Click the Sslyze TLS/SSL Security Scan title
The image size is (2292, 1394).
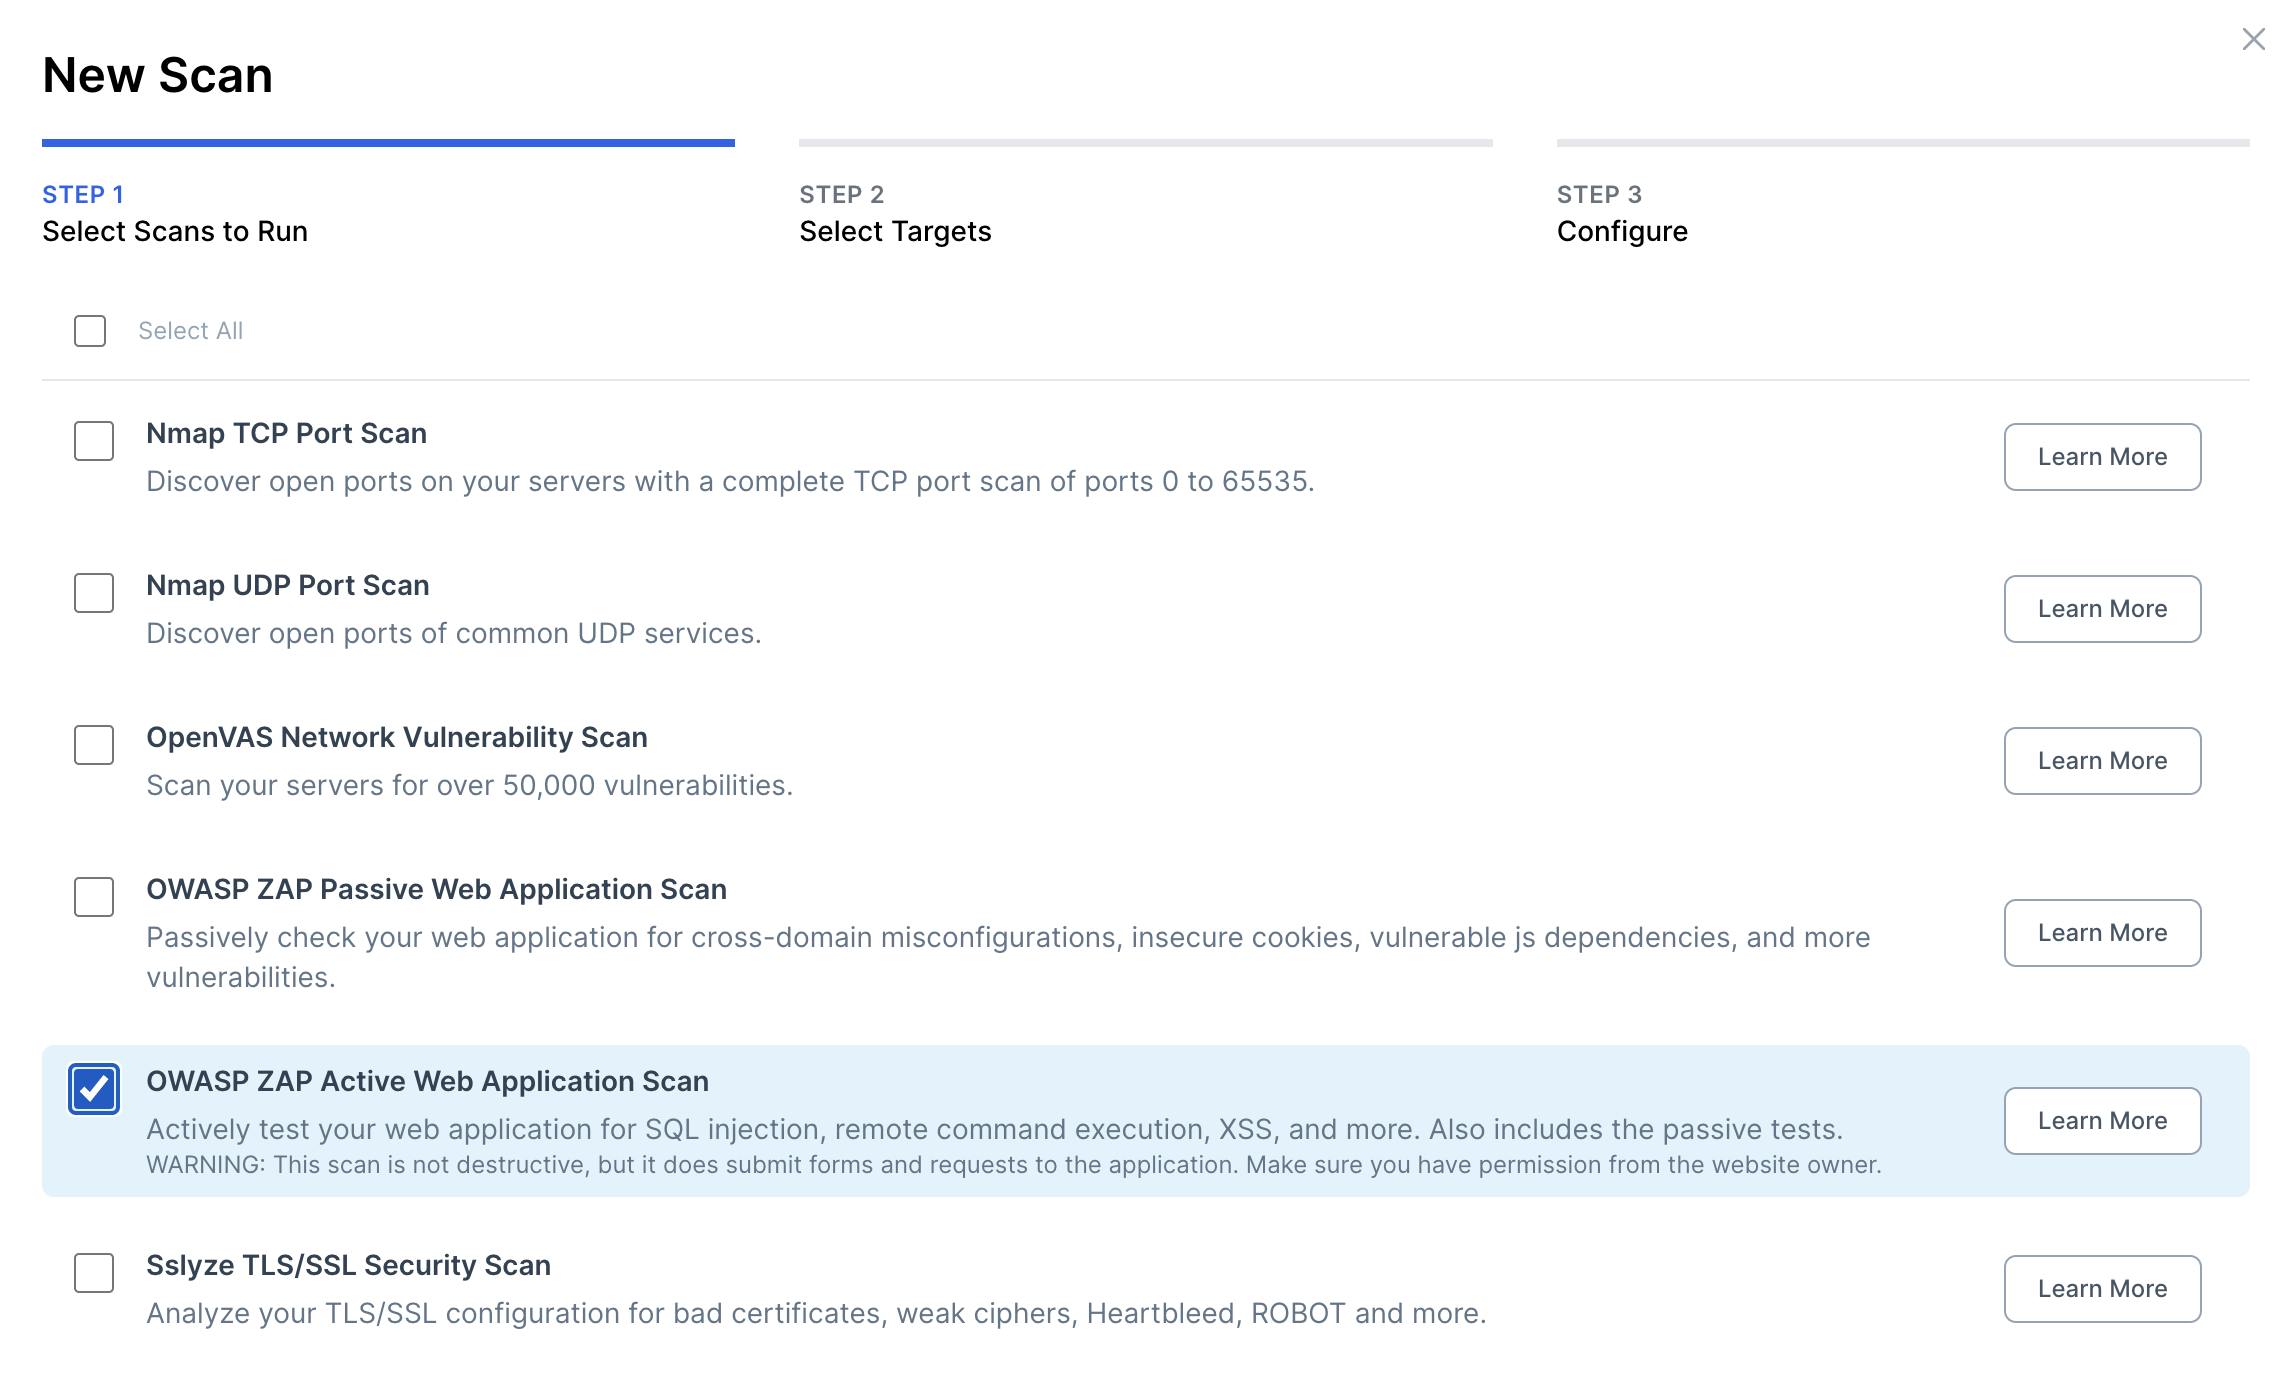[348, 1265]
